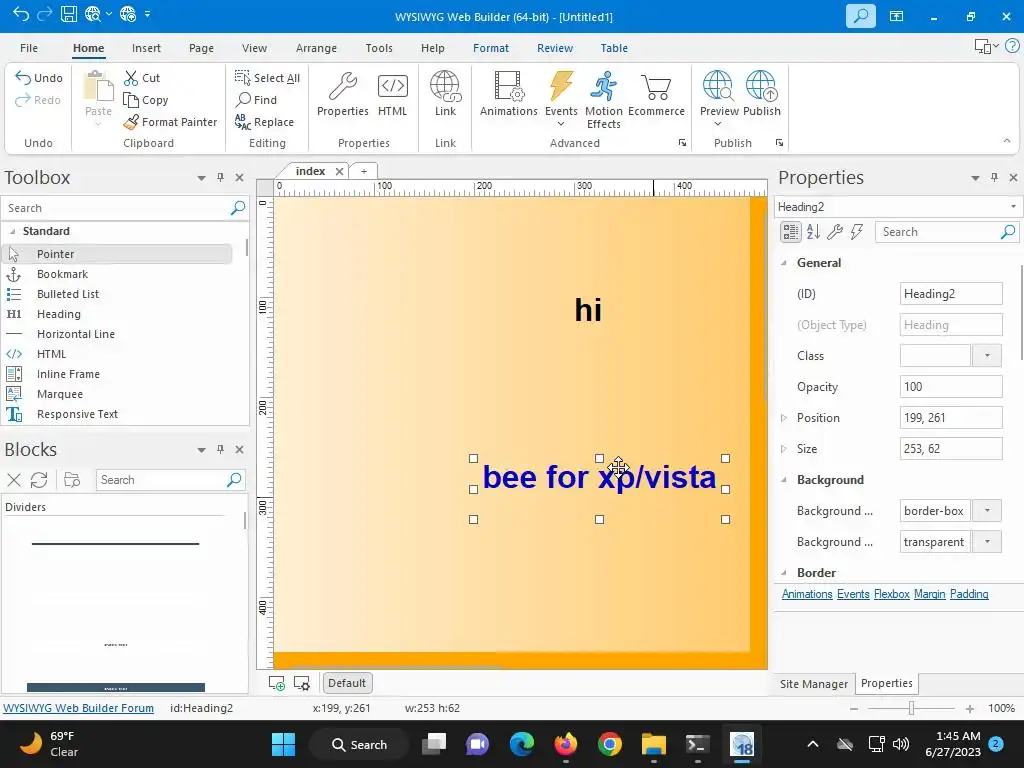
Task: Expand the Size property
Action: coord(784,449)
